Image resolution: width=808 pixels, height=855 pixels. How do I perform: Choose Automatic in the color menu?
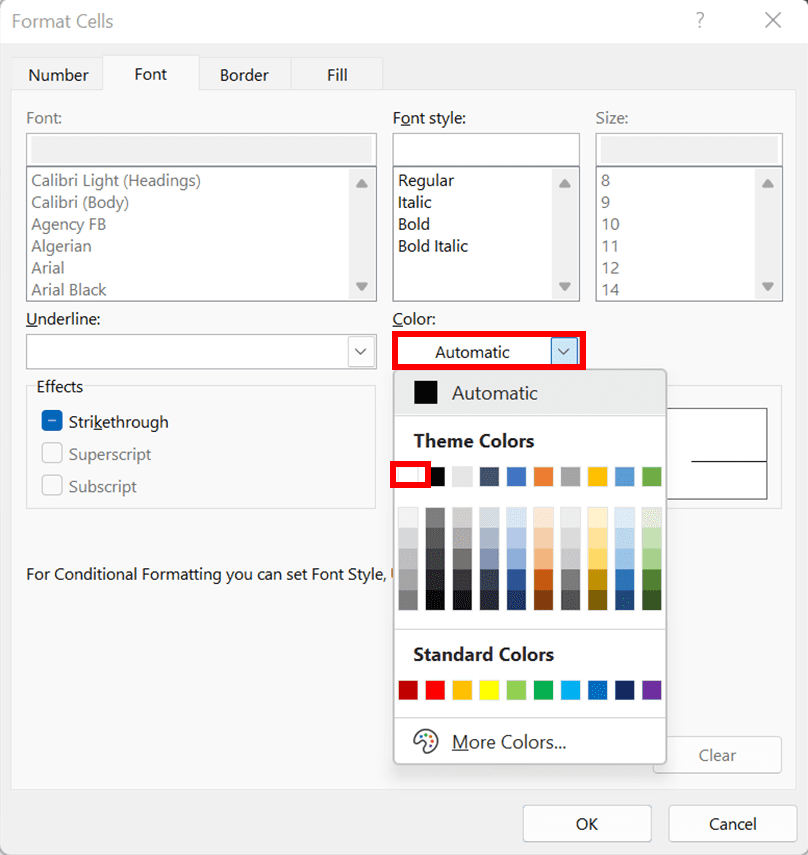(x=530, y=393)
